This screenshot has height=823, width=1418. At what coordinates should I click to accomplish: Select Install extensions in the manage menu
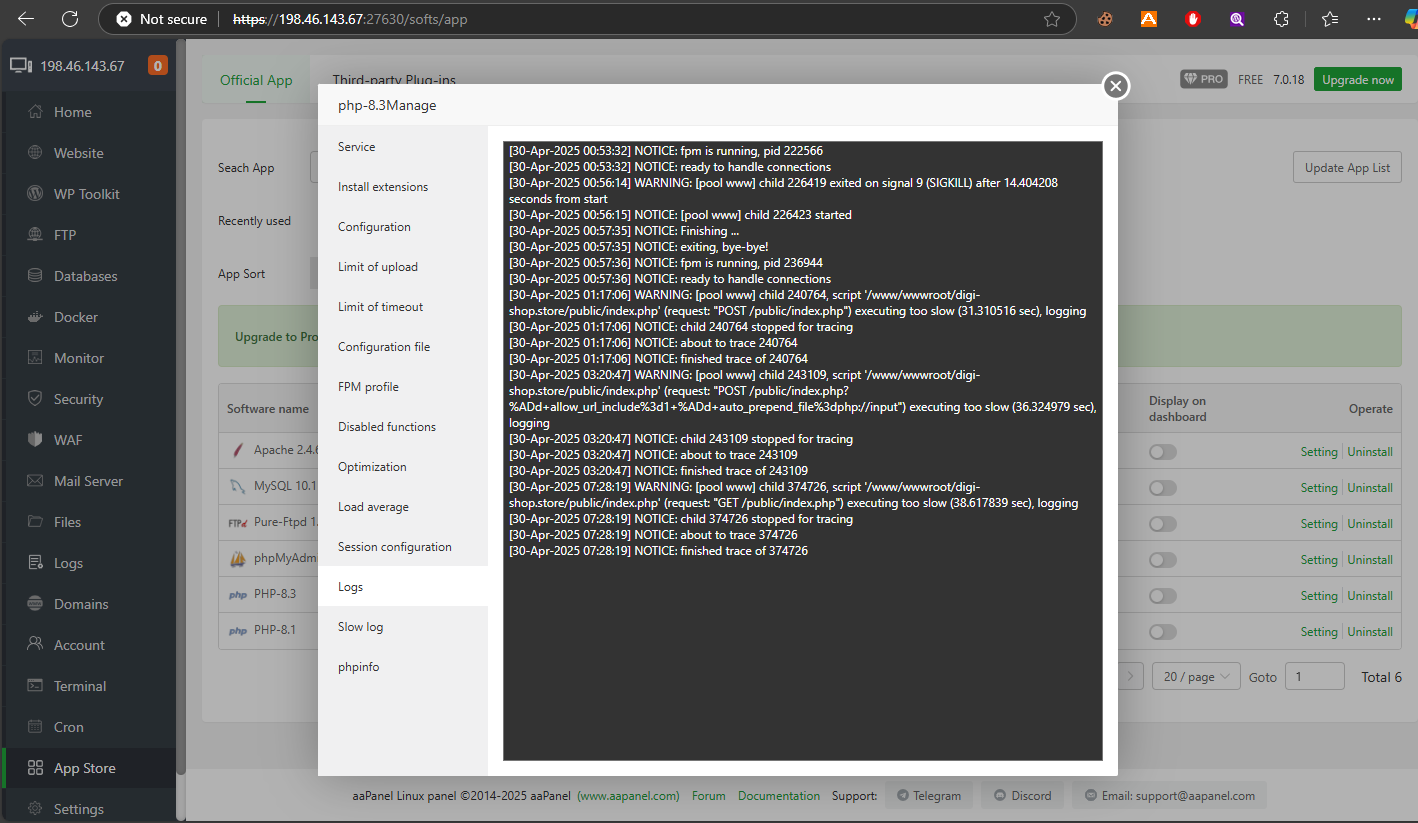382,187
